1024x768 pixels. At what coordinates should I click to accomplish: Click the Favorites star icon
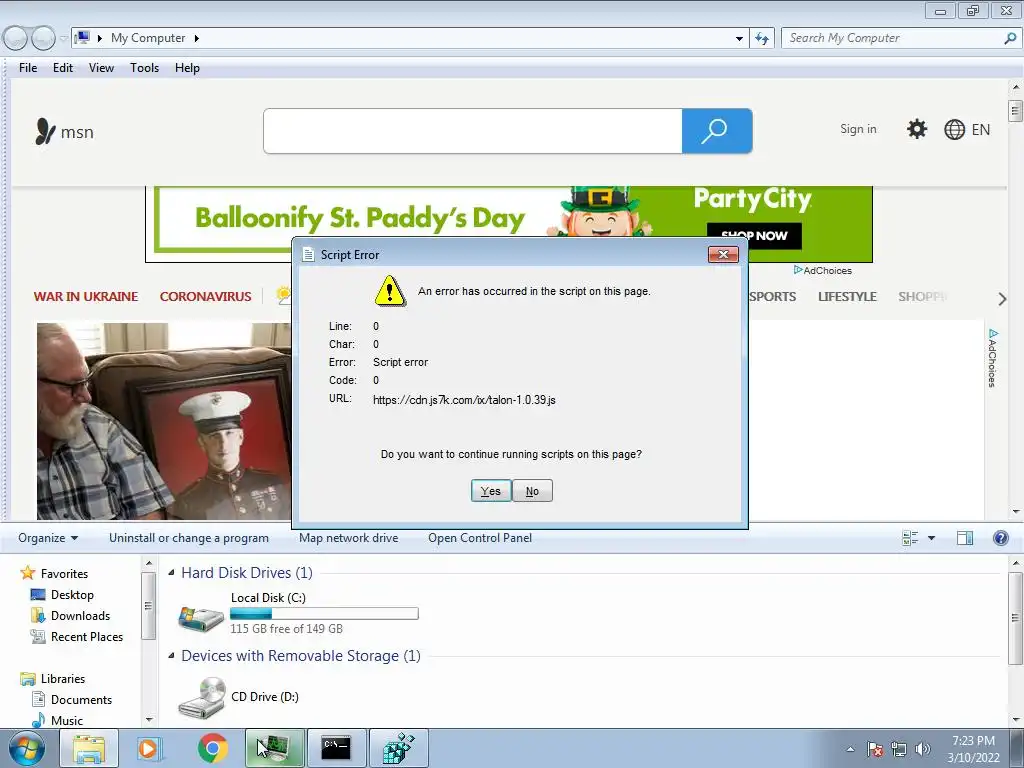27,573
